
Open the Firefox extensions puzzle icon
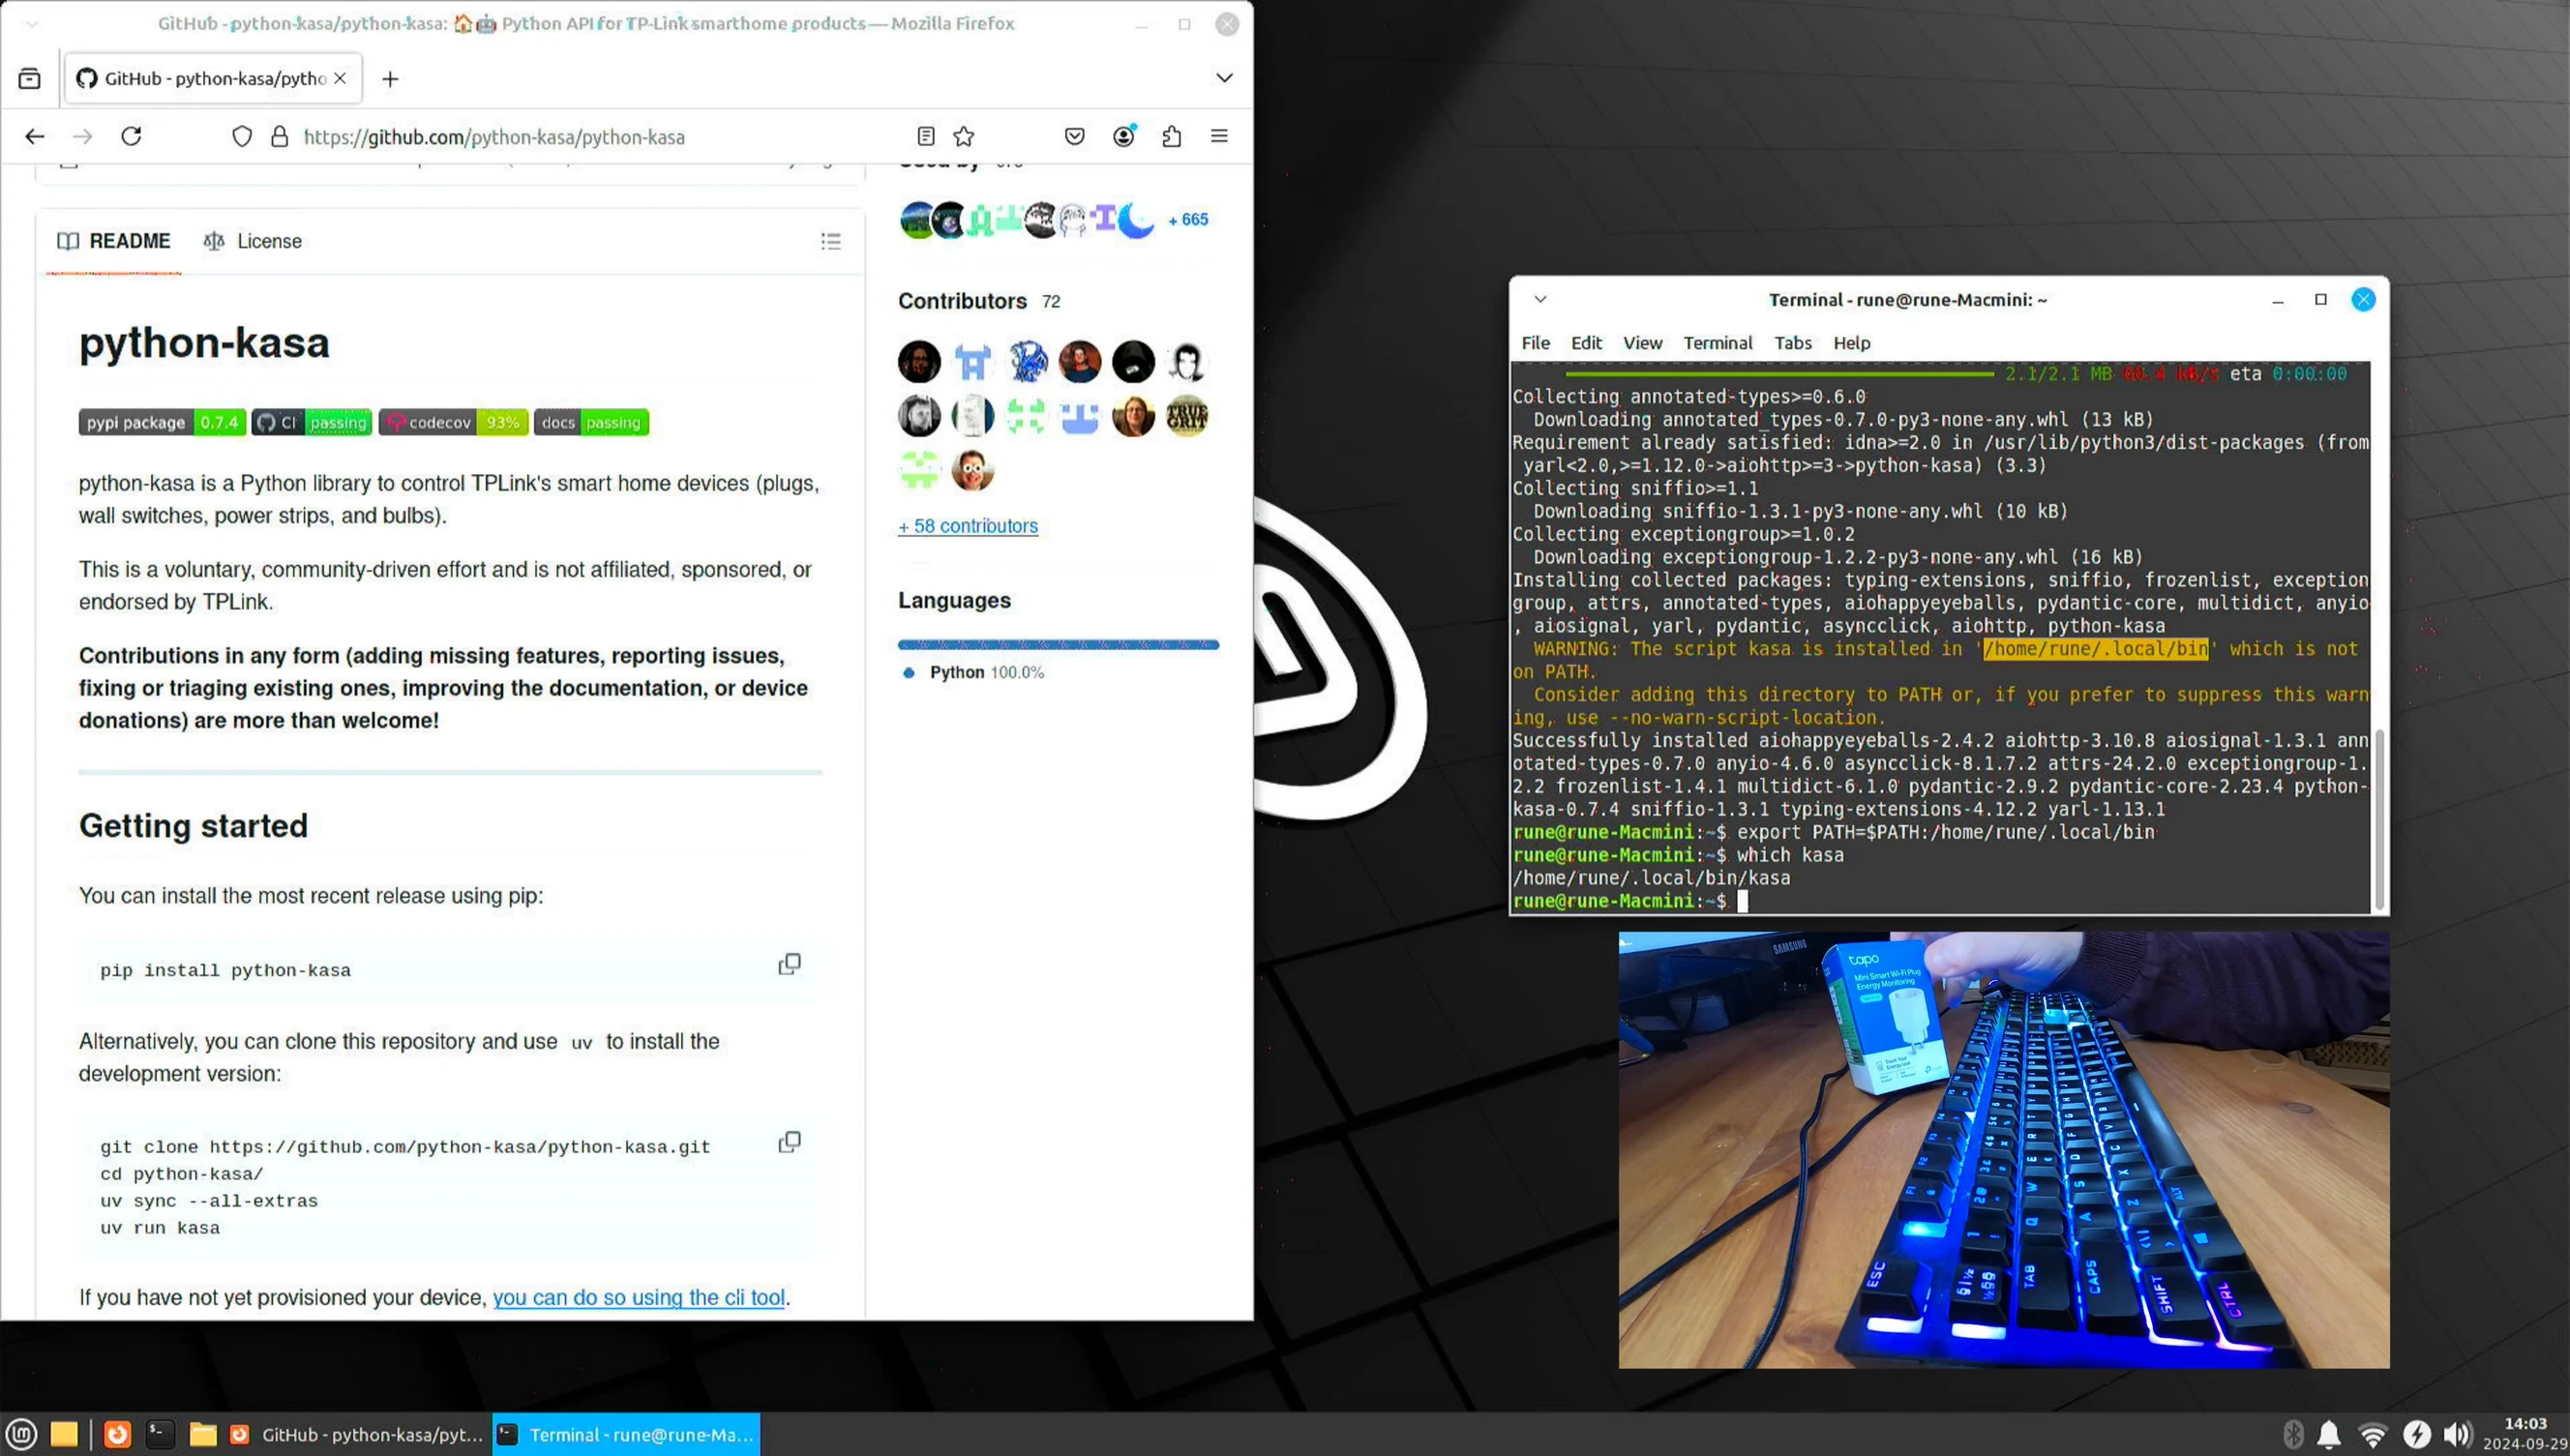pos(1172,136)
